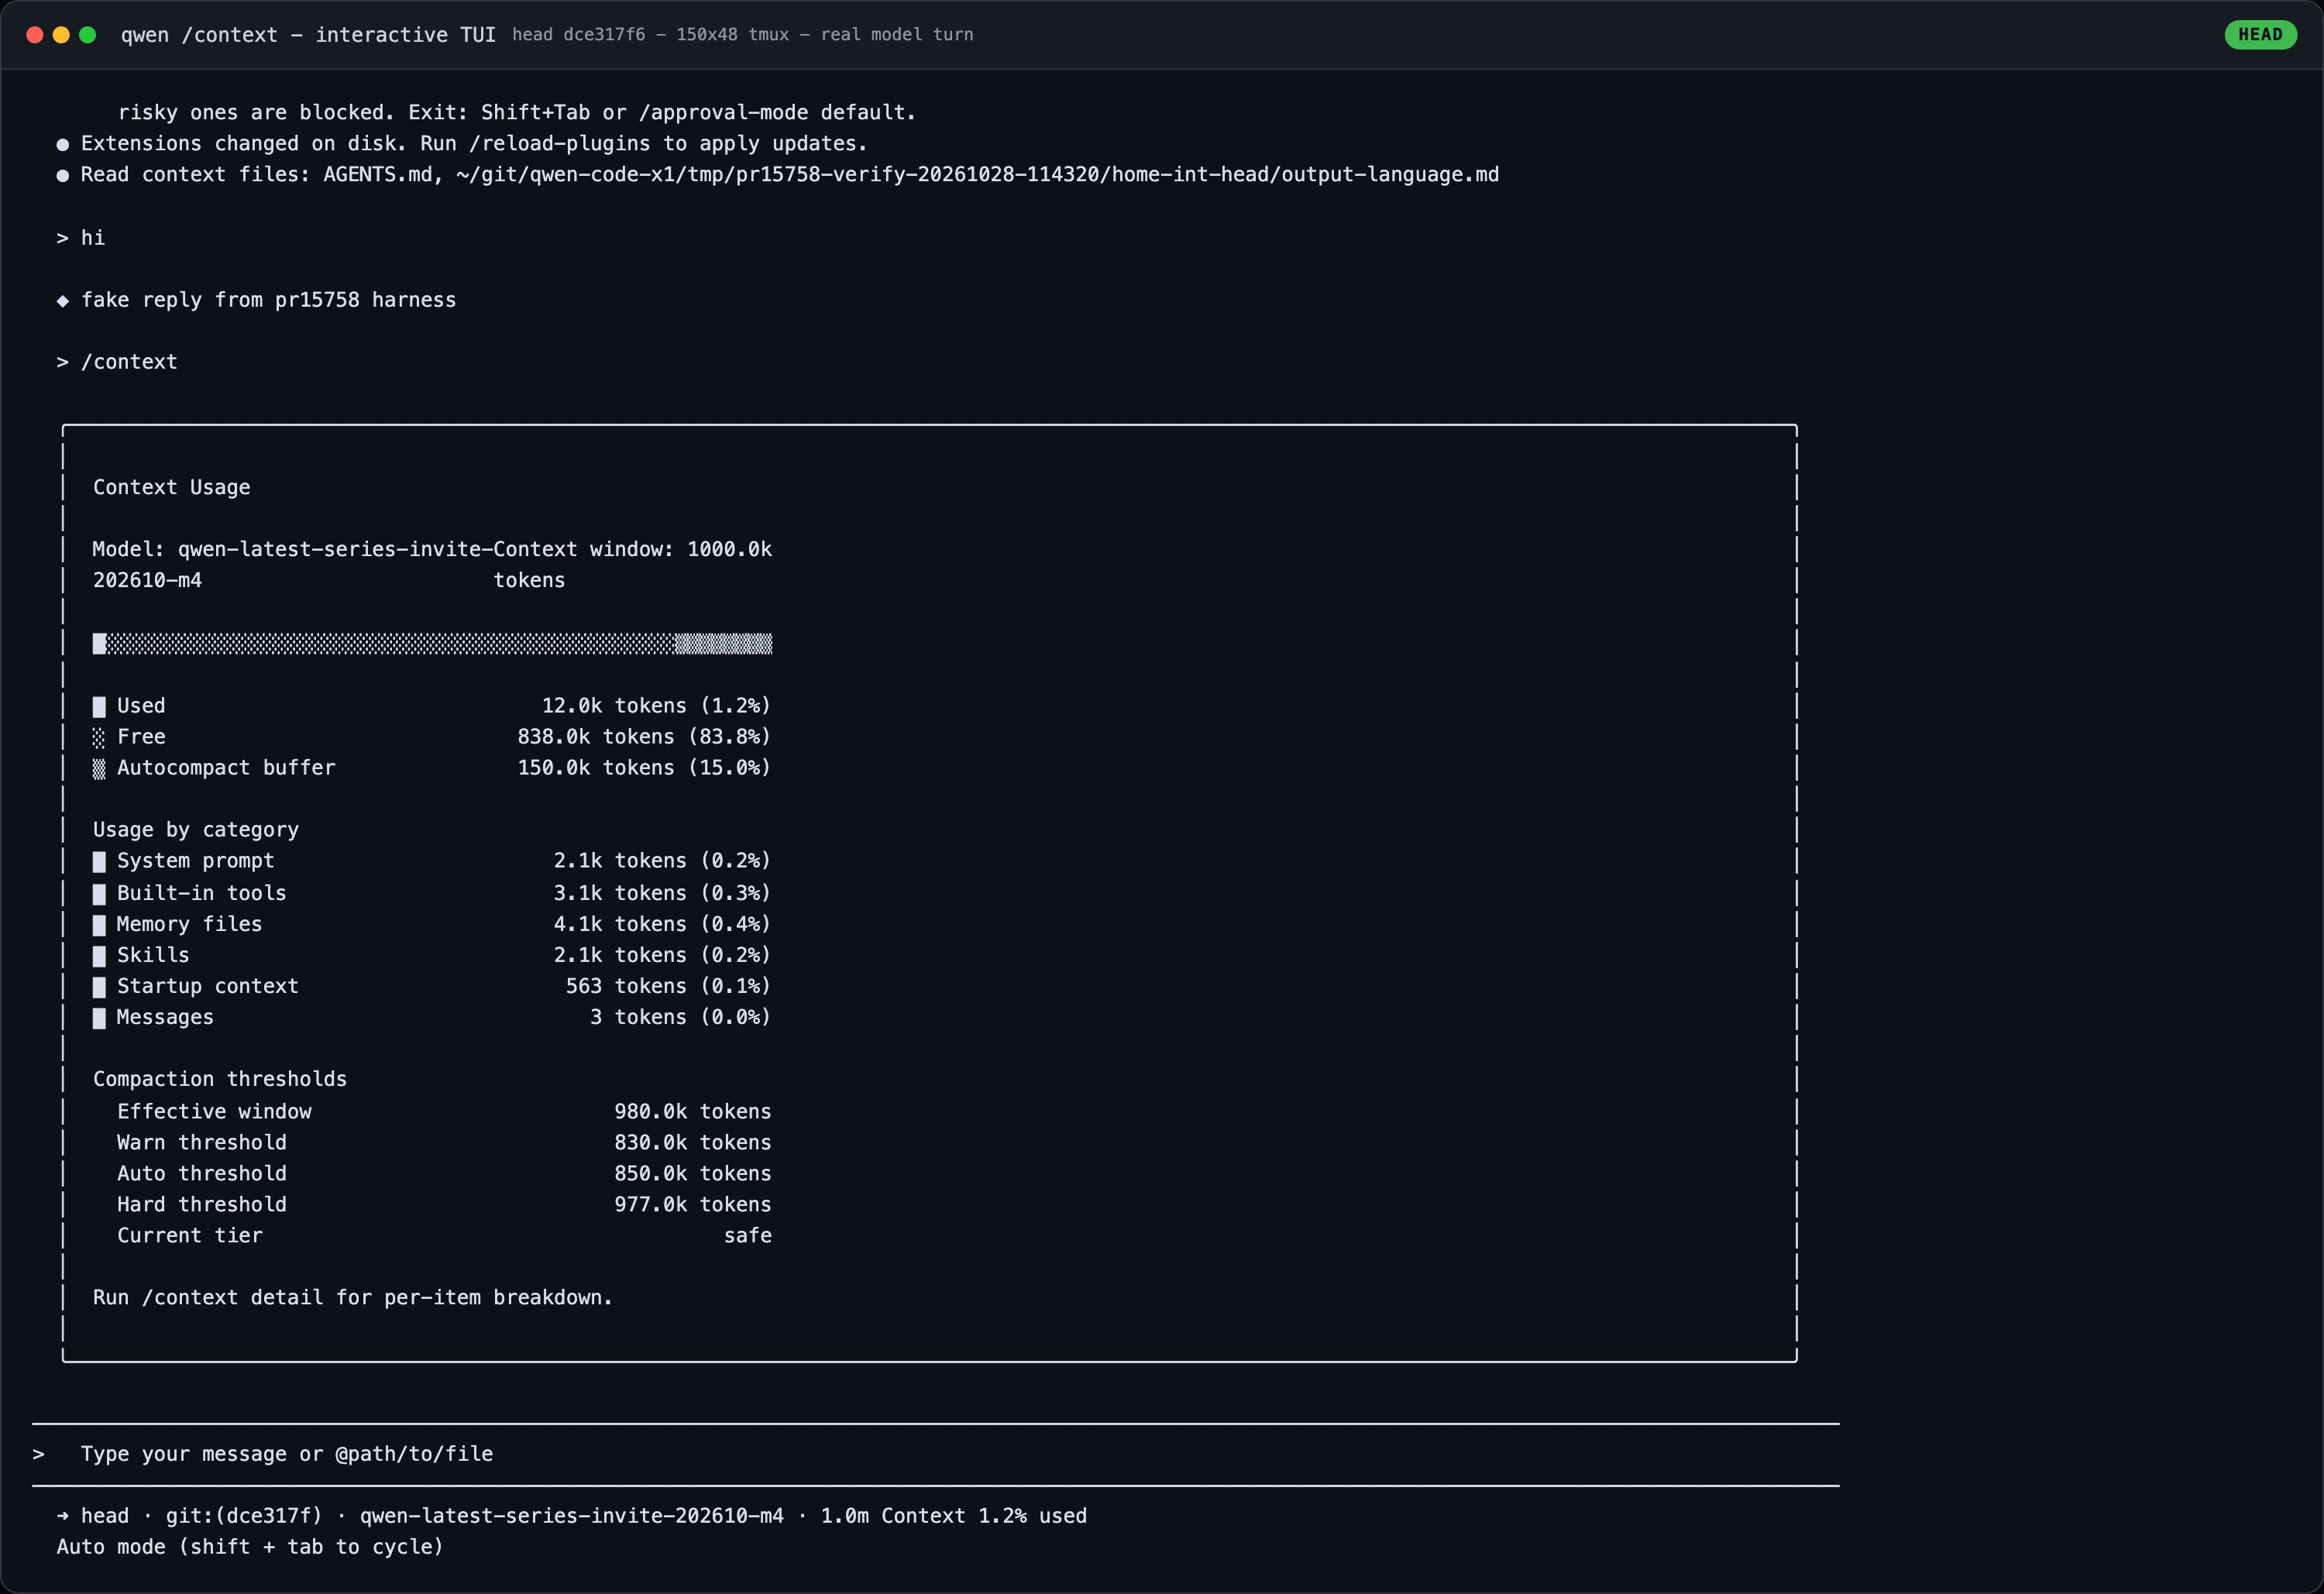Image resolution: width=2324 pixels, height=1594 pixels.
Task: Click the '> hi' user message
Action: click(x=81, y=238)
